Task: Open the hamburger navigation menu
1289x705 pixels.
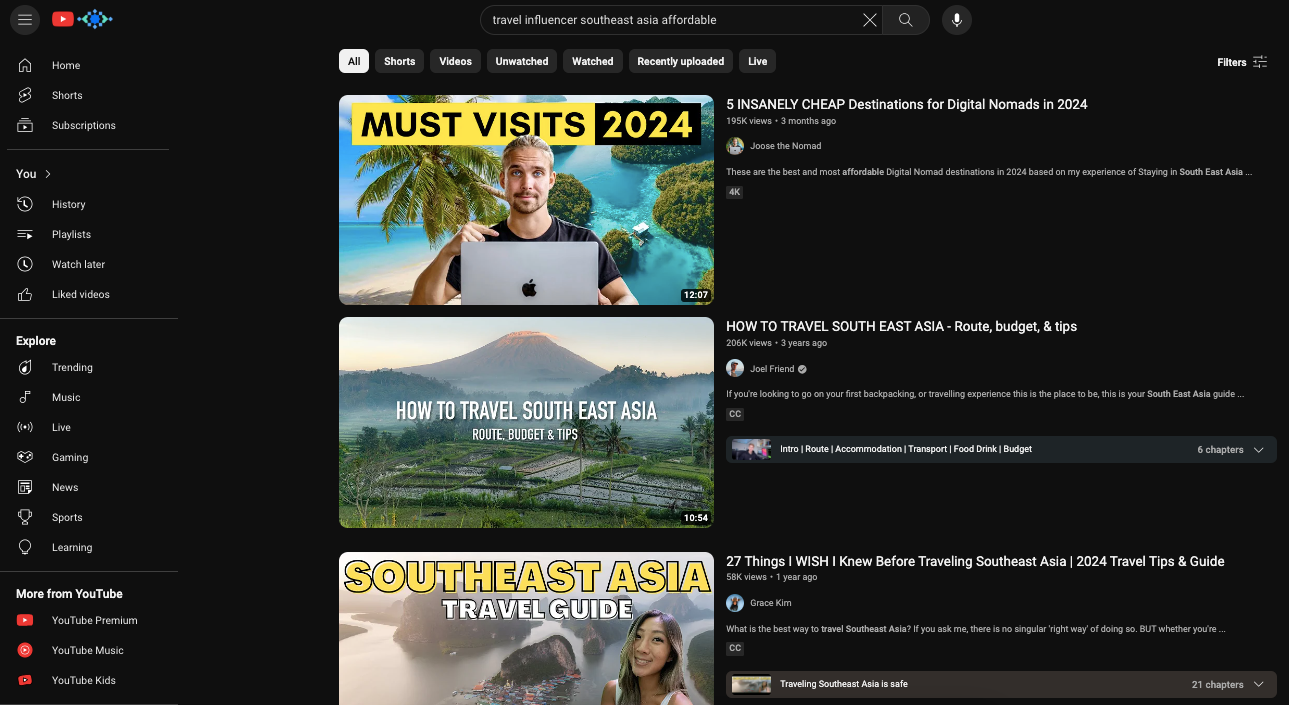Action: (x=25, y=20)
